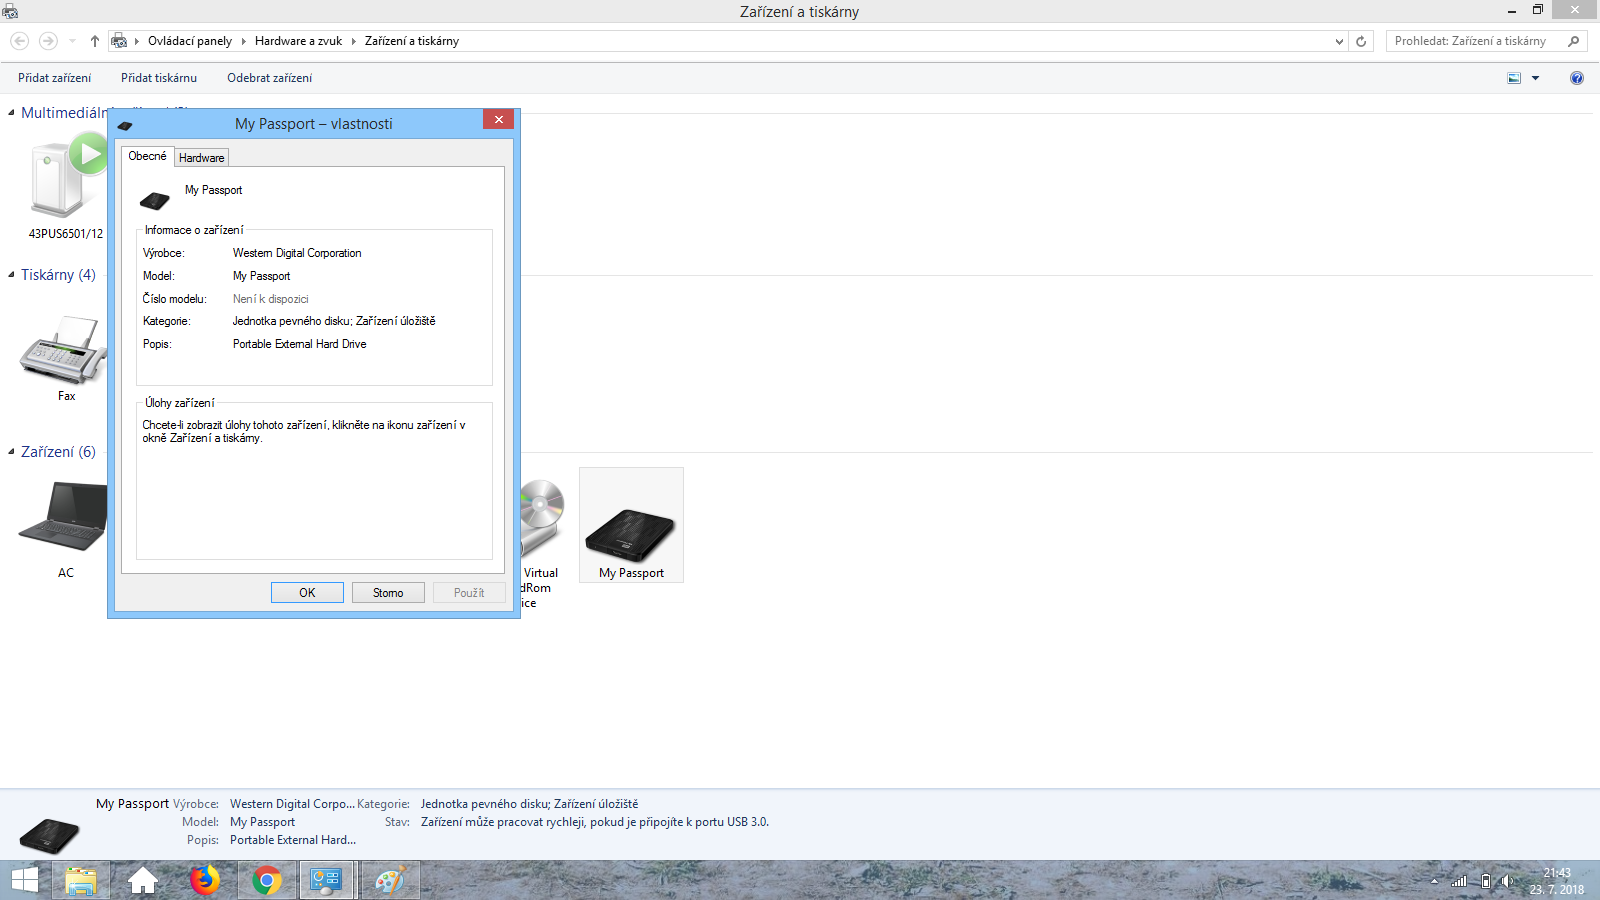Viewport: 1600px width, 900px height.
Task: Switch to the Hardware tab
Action: tap(202, 158)
